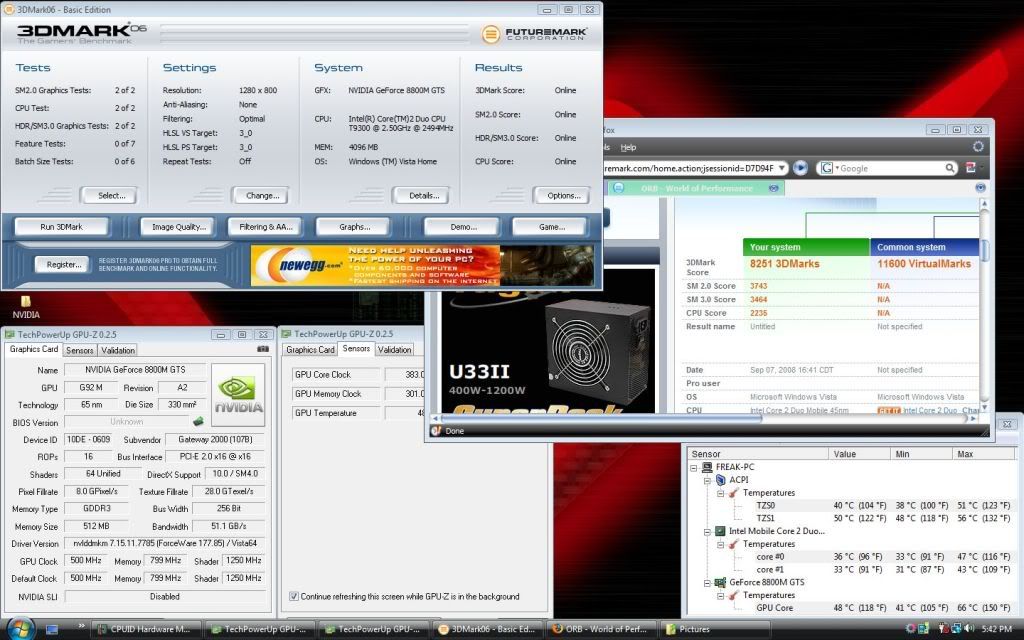Viewport: 1024px width, 640px height.
Task: Open the Pictures taskbar button
Action: click(x=713, y=629)
